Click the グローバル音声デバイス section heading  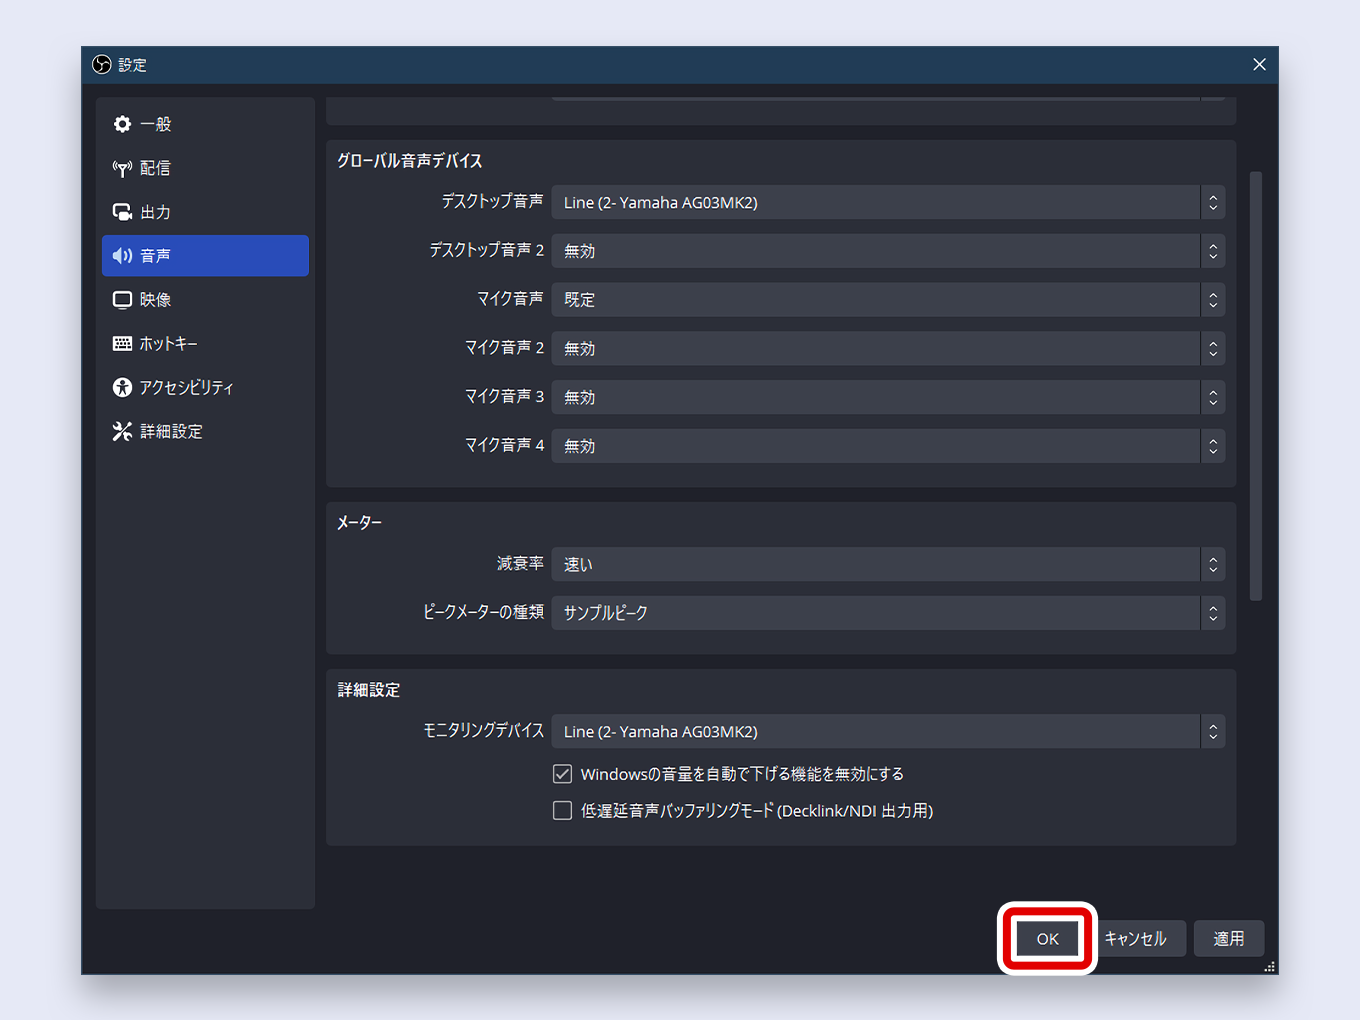(x=410, y=160)
